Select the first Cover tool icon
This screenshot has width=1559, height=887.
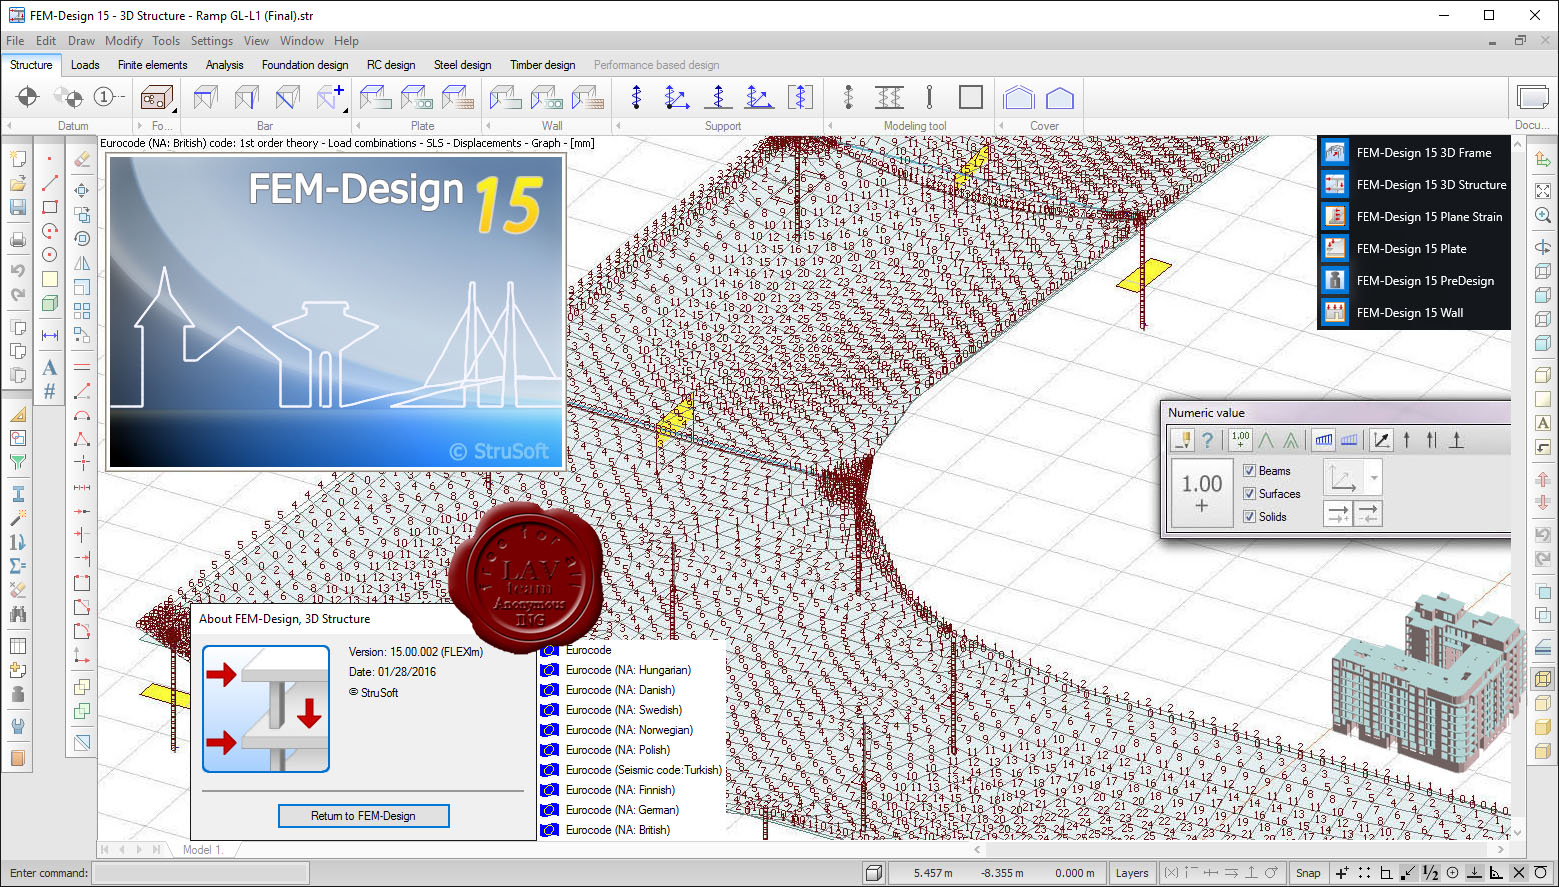click(x=1018, y=97)
